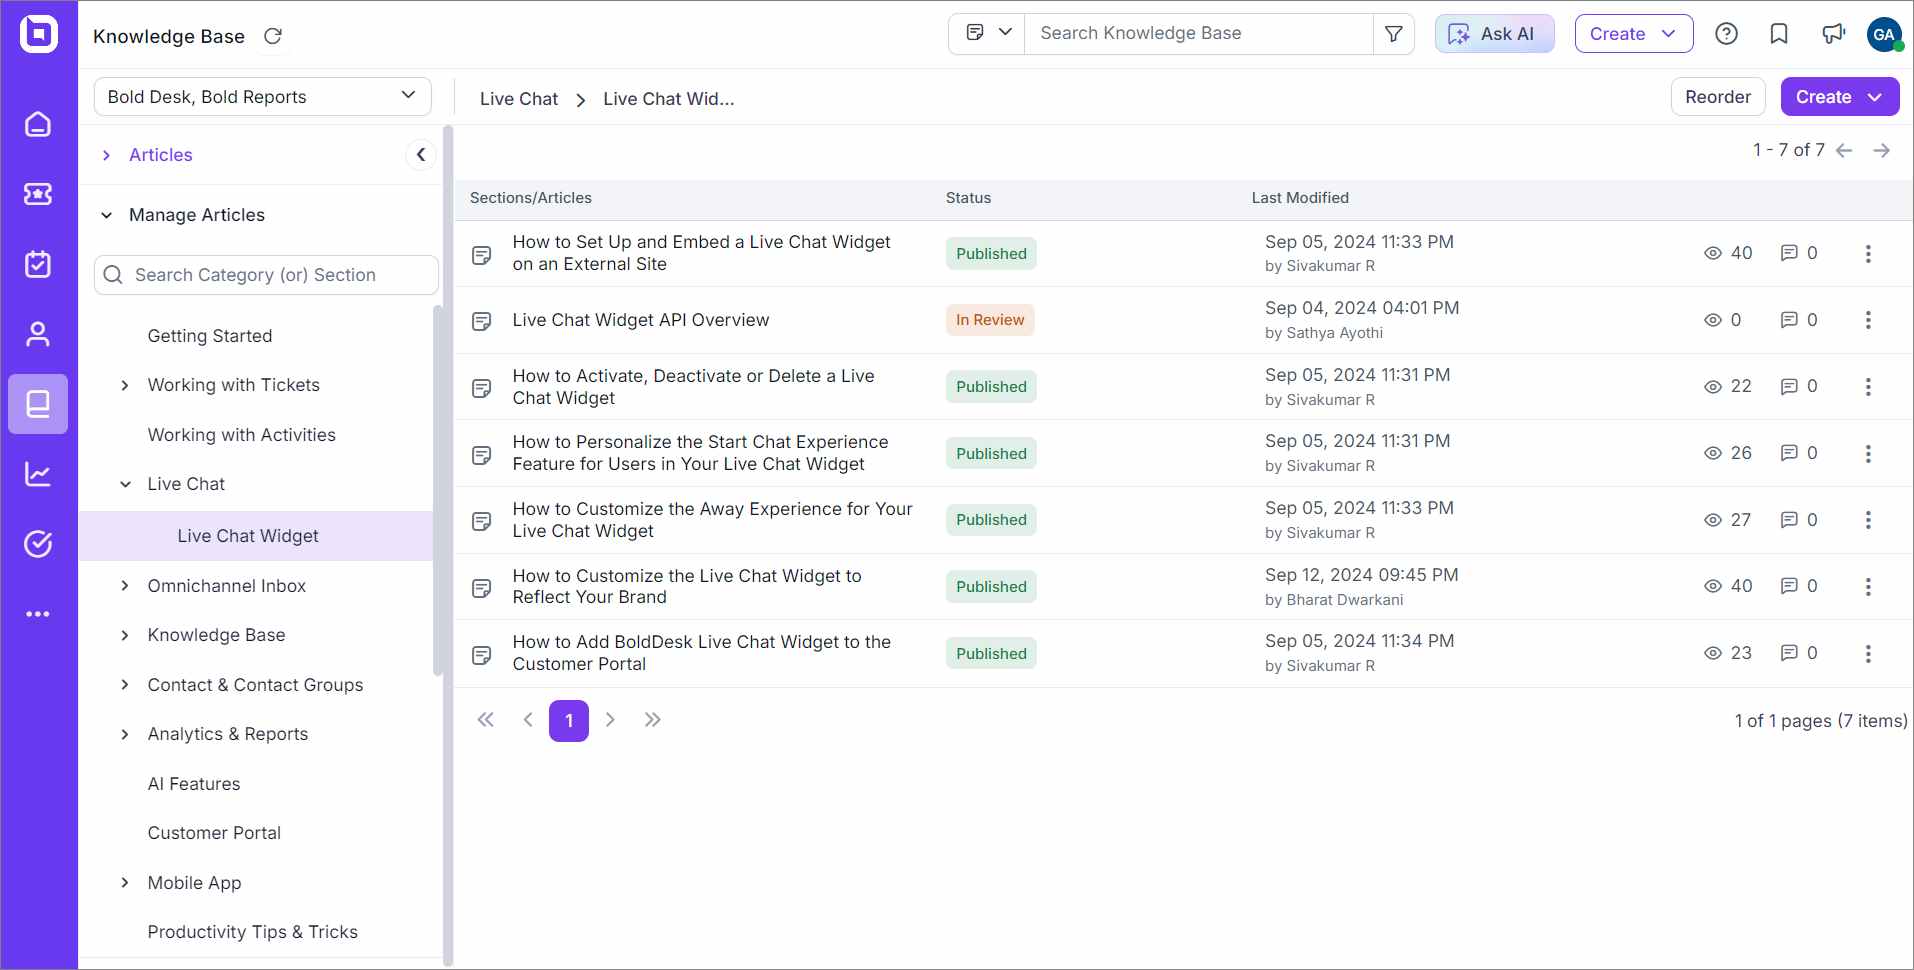Click the Ask AI button
This screenshot has height=970, width=1914.
(x=1494, y=34)
